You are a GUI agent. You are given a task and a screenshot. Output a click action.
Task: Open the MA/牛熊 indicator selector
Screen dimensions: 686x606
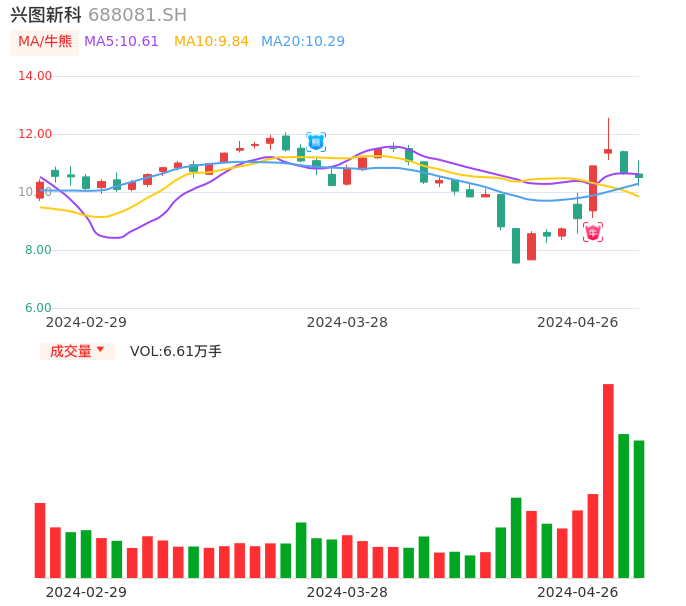coord(45,42)
